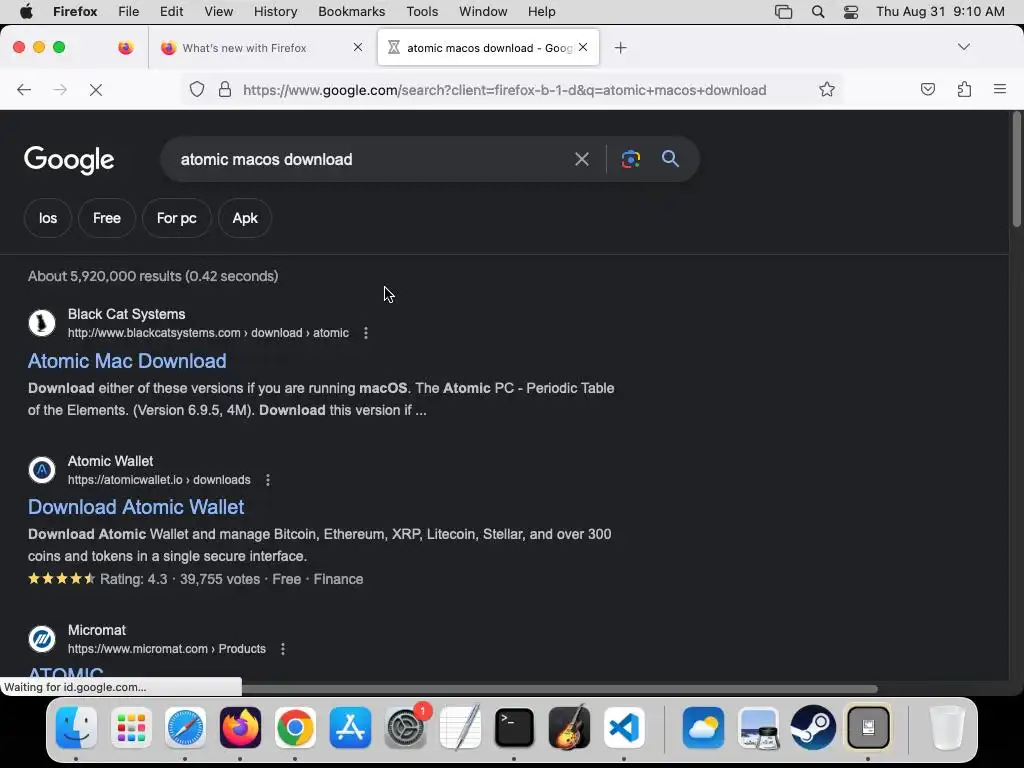The width and height of the screenshot is (1024, 768).
Task: Open the date and time in the menu bar
Action: pos(940,11)
